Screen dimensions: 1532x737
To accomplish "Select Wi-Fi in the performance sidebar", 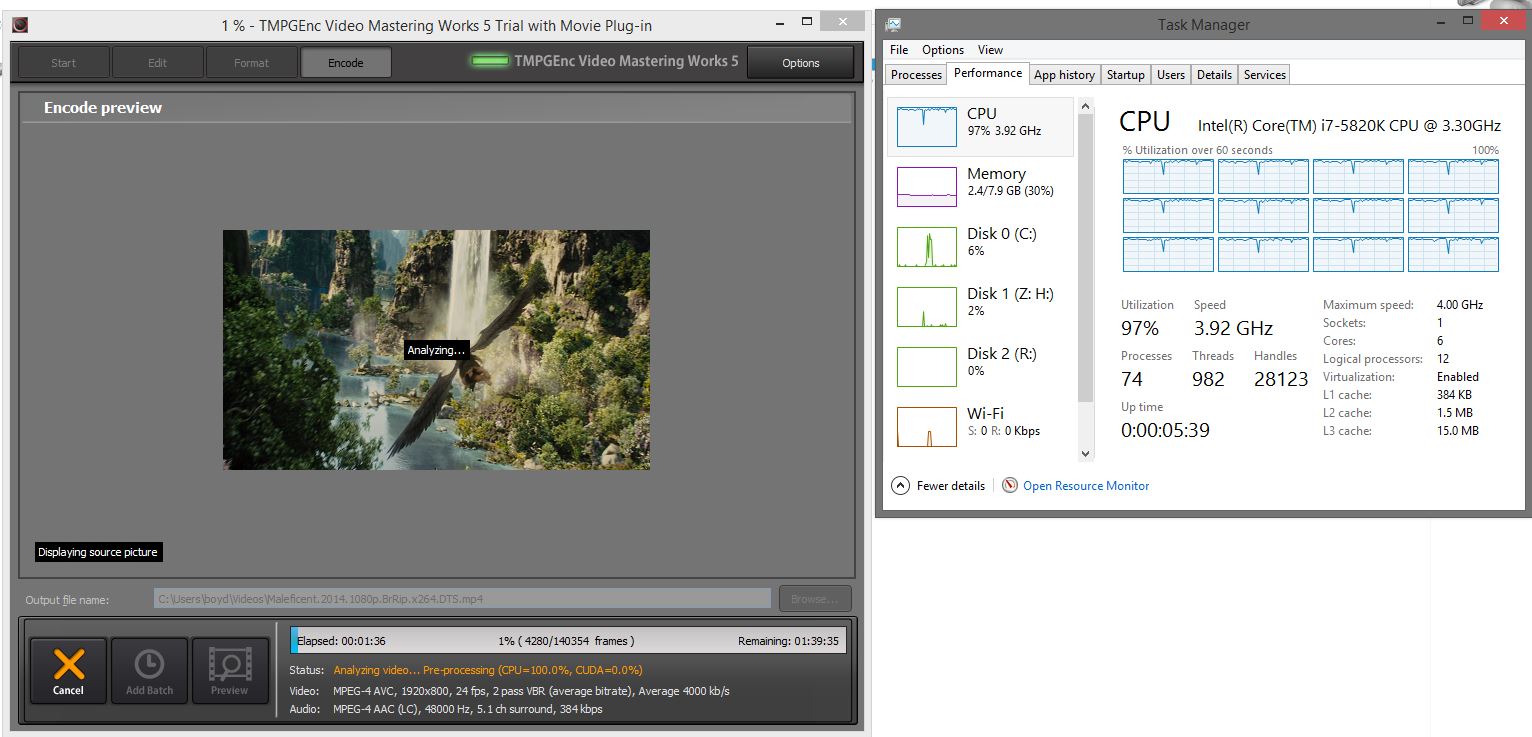I will pos(980,427).
